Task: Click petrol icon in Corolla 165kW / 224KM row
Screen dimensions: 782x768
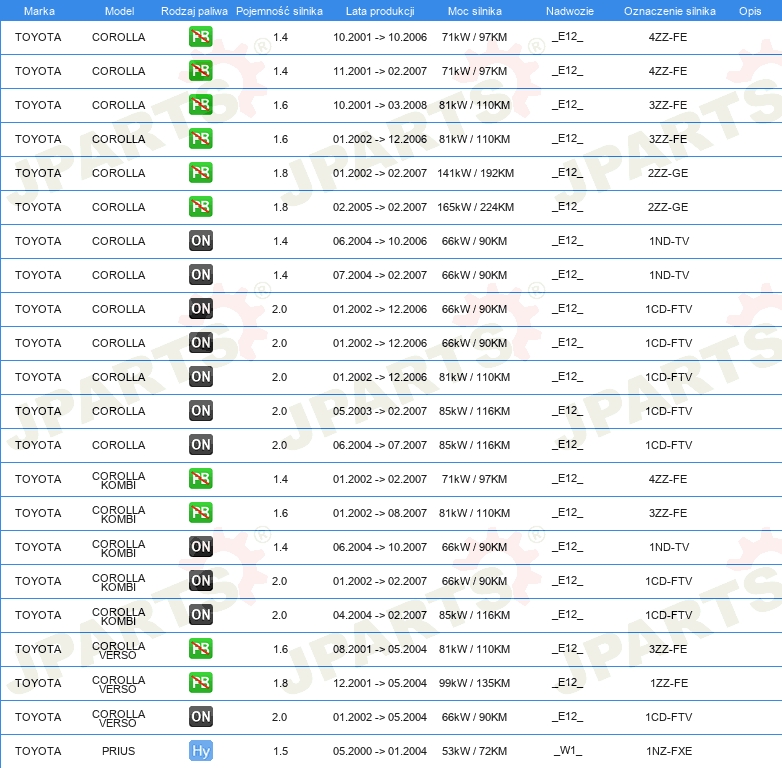Action: [x=200, y=206]
